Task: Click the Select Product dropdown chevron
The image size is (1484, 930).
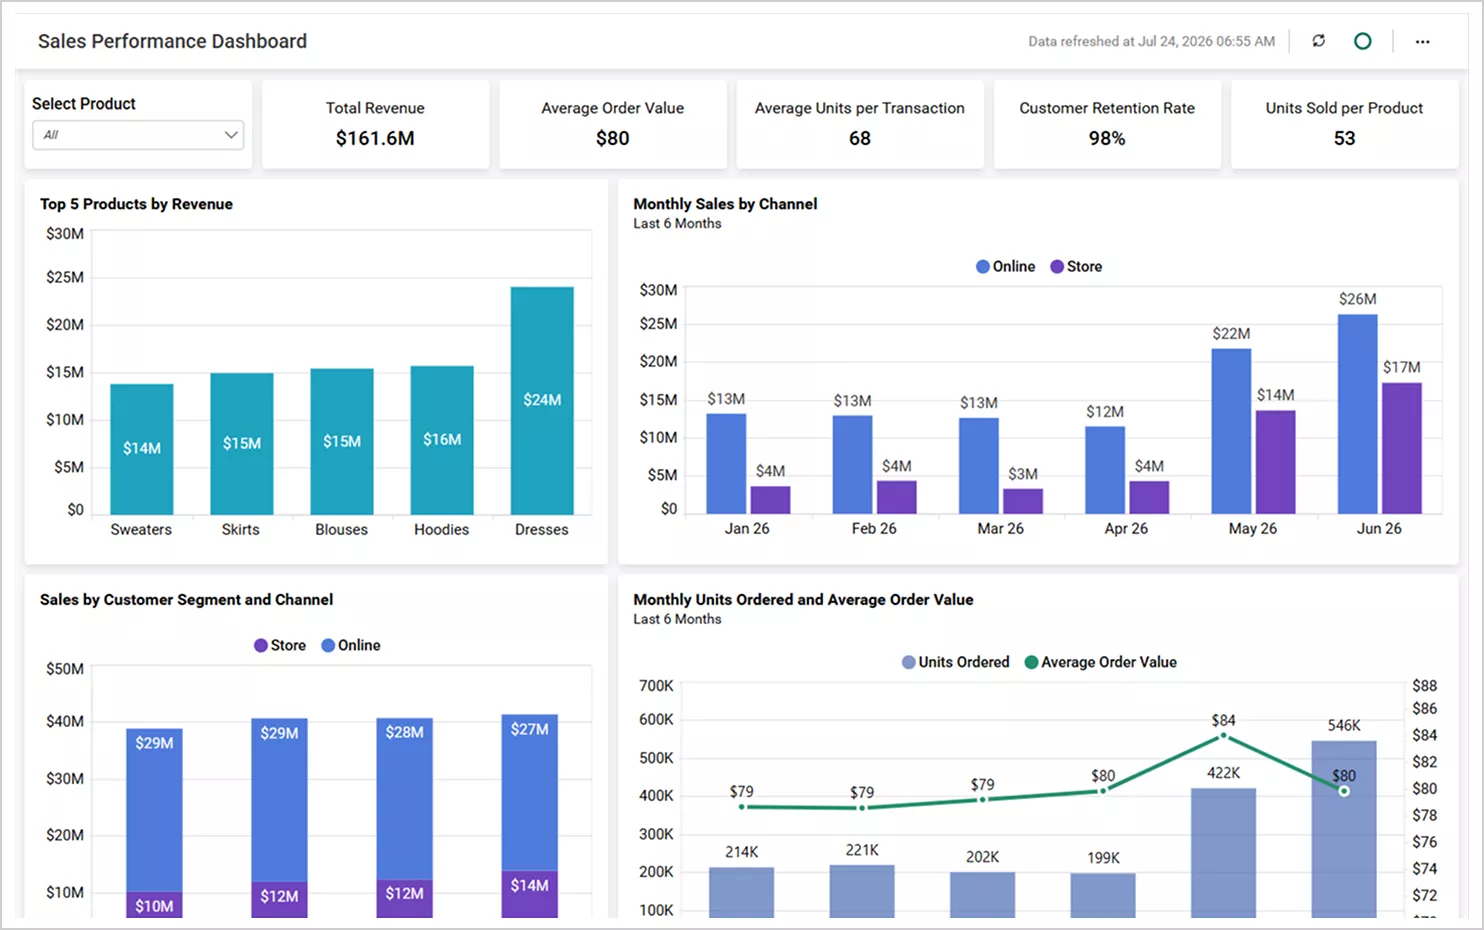Action: [231, 135]
